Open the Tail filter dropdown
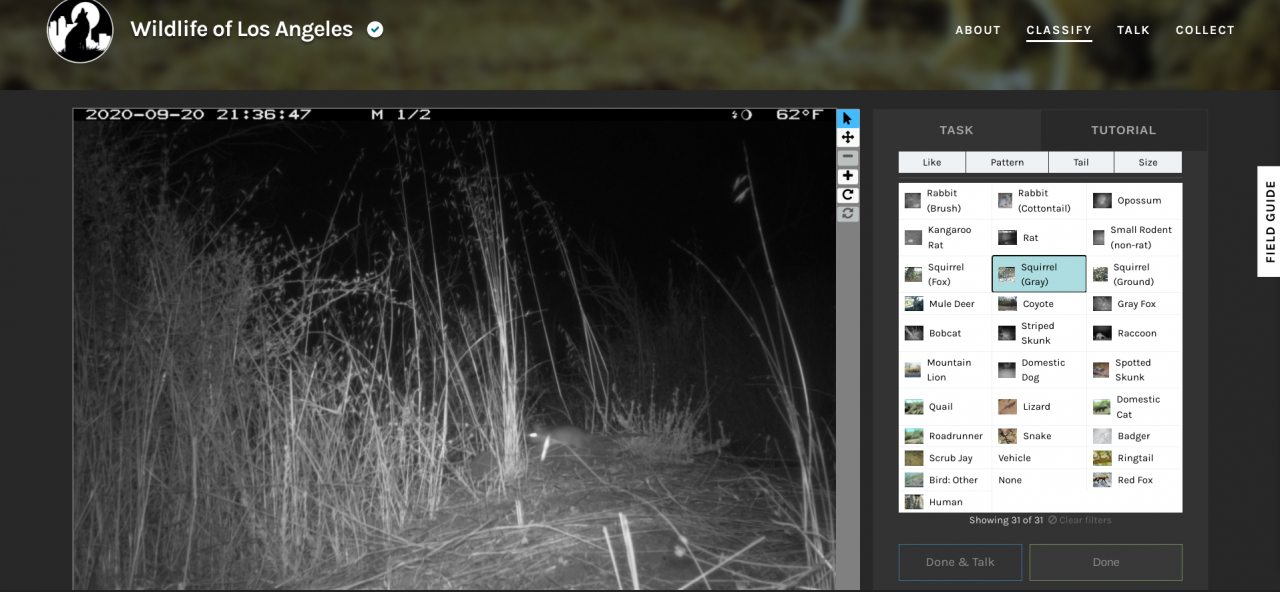Image resolution: width=1280 pixels, height=592 pixels. pos(1081,162)
